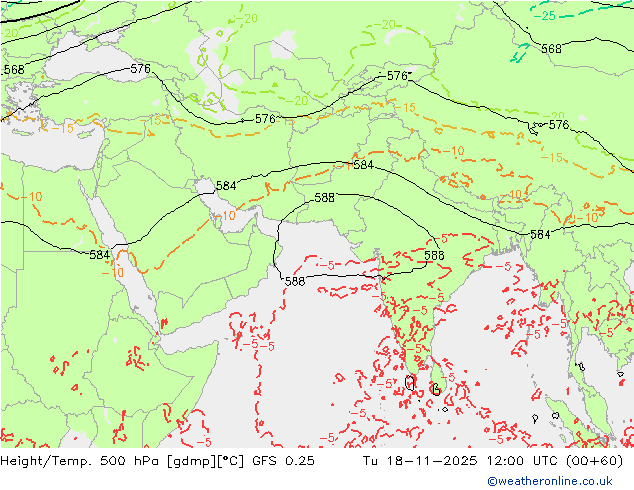This screenshot has width=634, height=490.
Task: Click the "588" contour label over central India
Action: pos(434,256)
